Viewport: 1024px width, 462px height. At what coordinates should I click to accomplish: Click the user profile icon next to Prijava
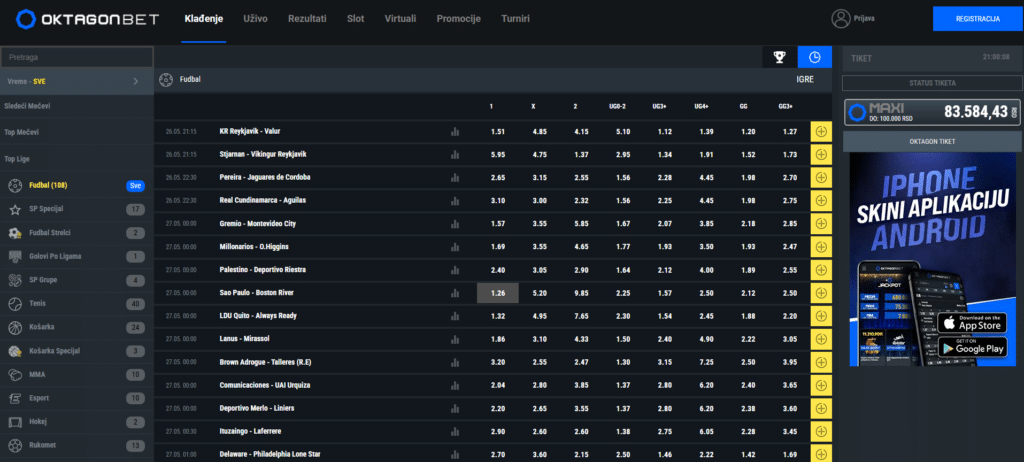840,19
